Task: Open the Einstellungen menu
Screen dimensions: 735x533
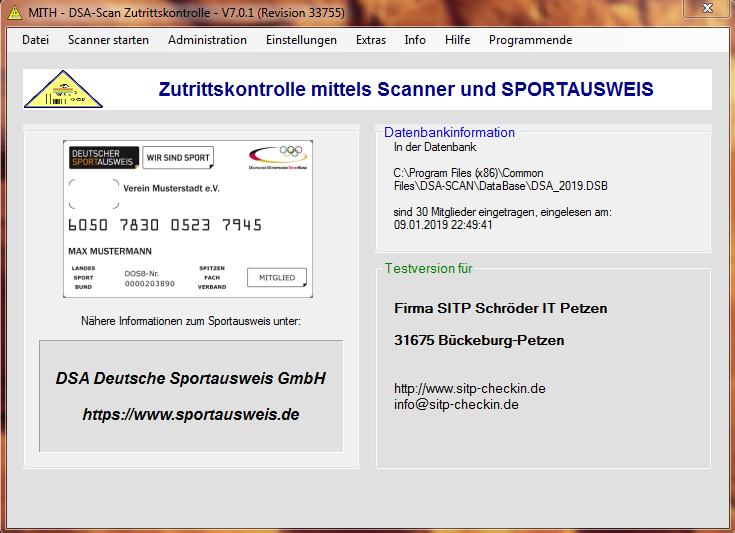Action: point(301,40)
